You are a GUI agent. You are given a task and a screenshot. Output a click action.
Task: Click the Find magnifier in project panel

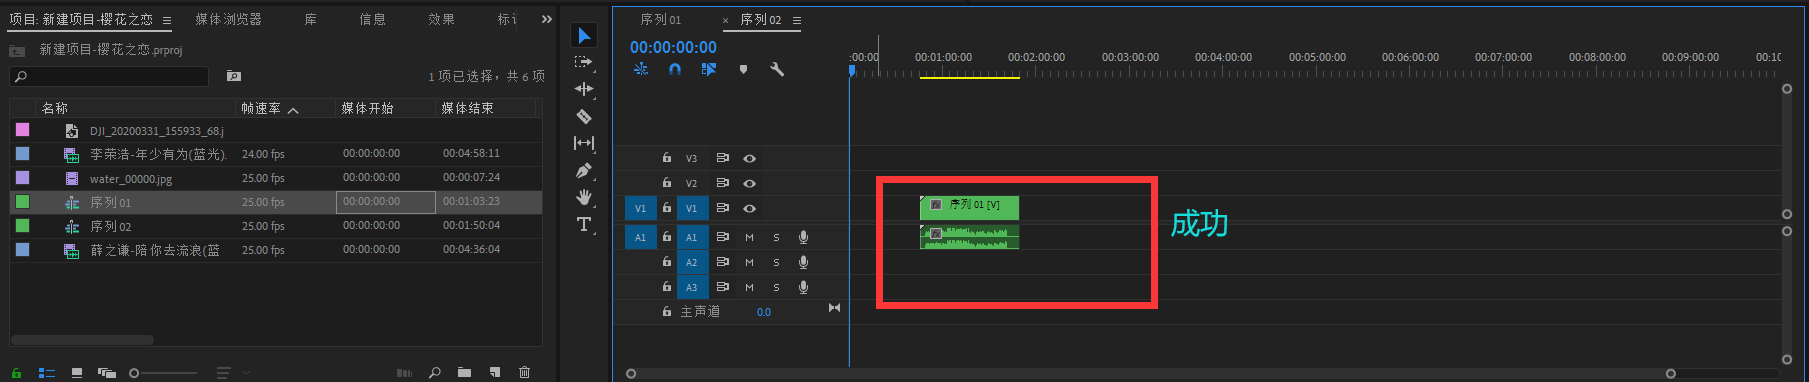[435, 372]
